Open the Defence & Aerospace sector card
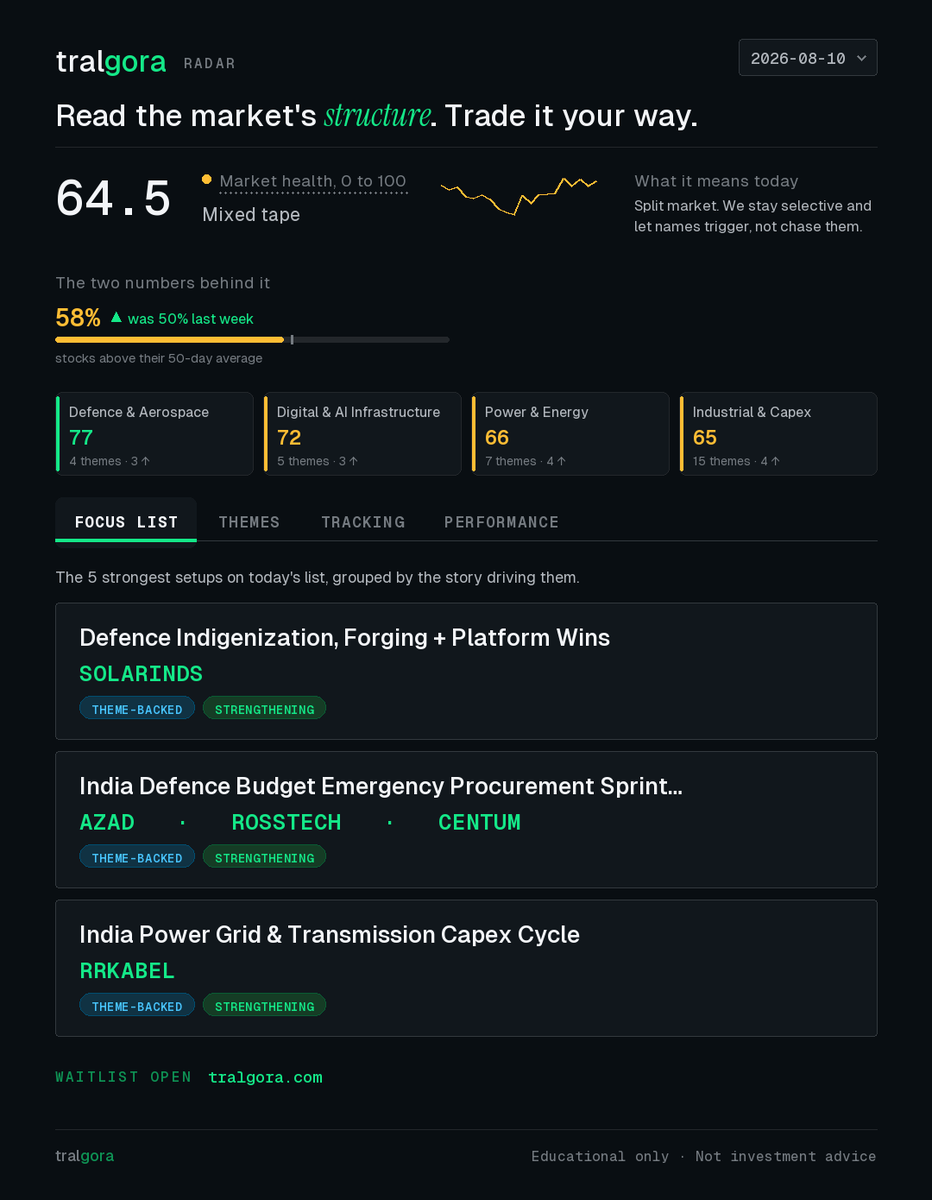The image size is (932, 1200). tap(155, 434)
